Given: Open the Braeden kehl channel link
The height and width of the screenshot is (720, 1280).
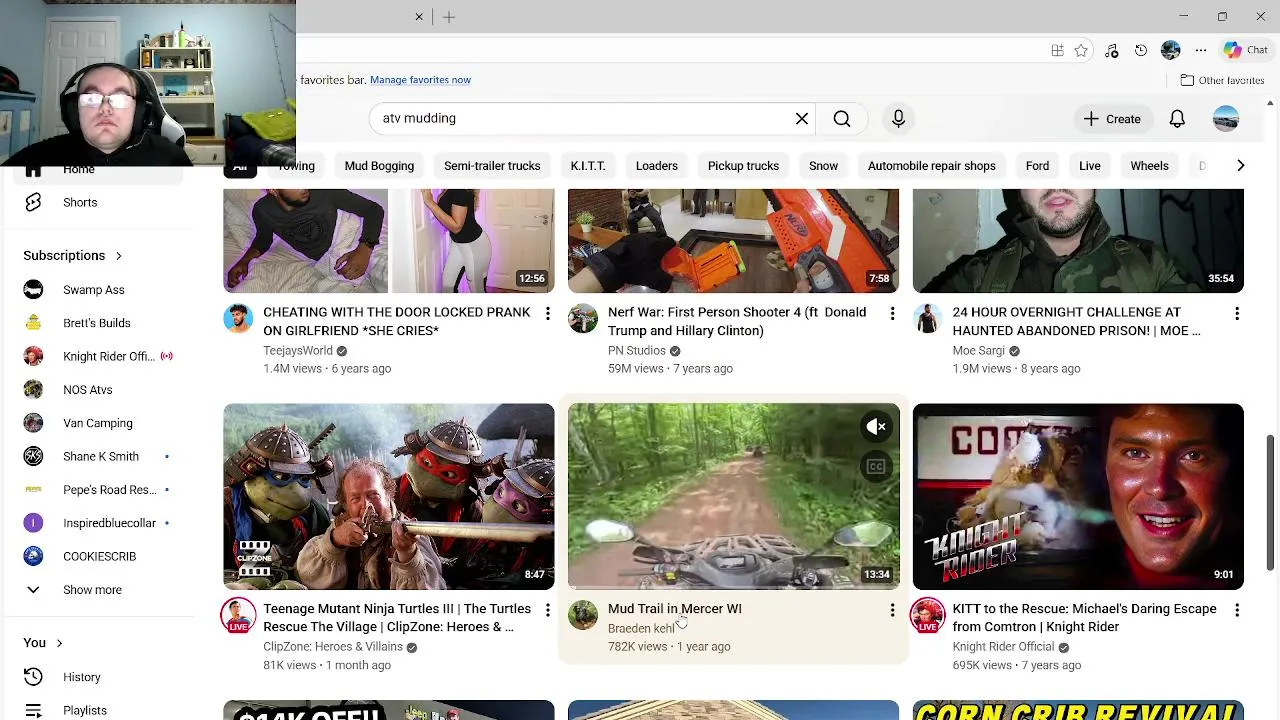Looking at the screenshot, I should pyautogui.click(x=641, y=628).
